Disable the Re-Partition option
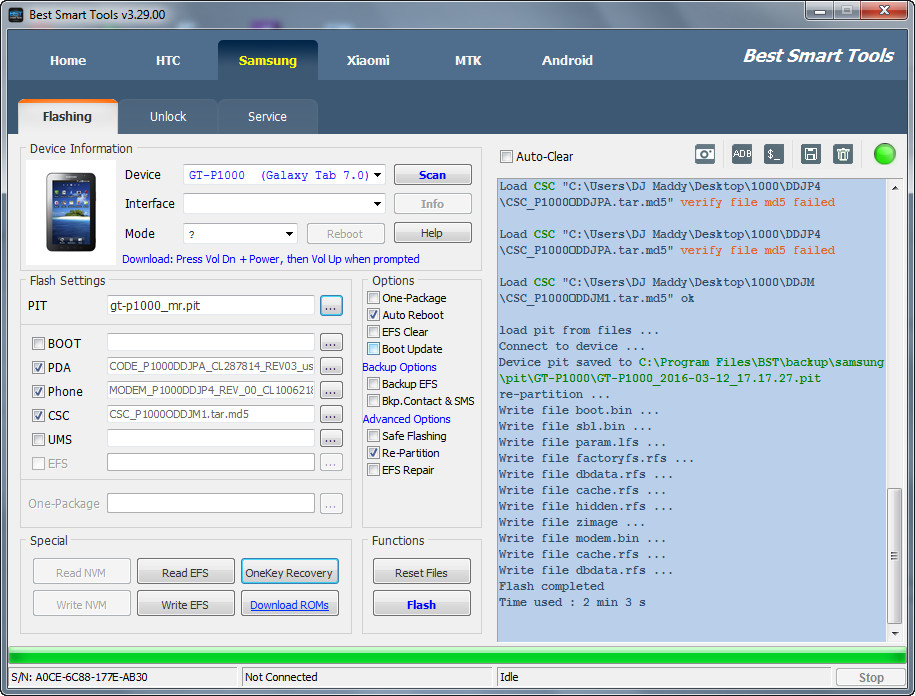 pos(373,453)
